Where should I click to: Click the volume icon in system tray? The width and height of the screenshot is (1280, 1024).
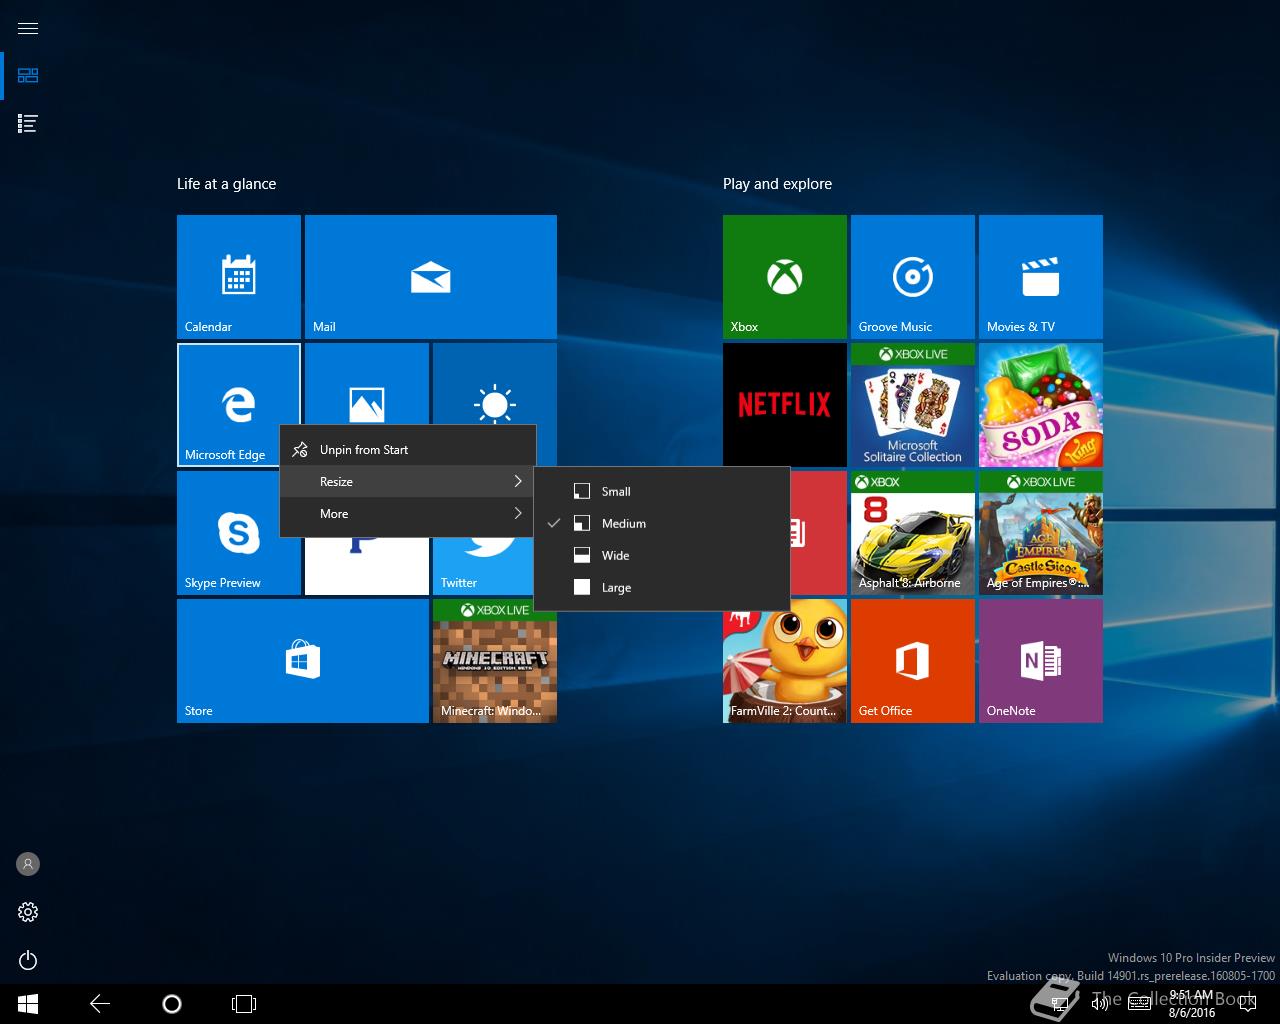[1099, 1004]
